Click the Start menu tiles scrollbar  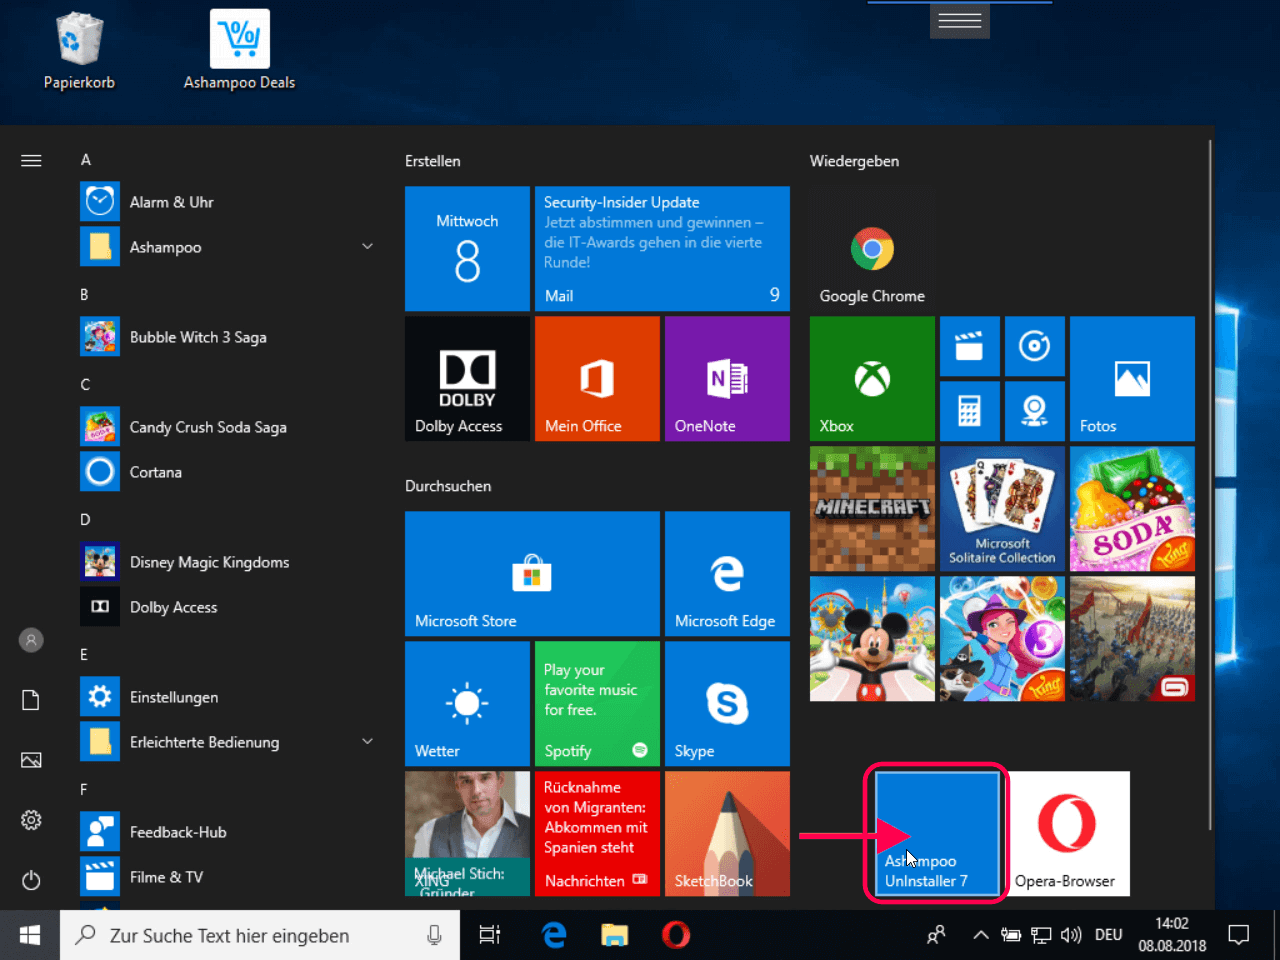(1210, 485)
